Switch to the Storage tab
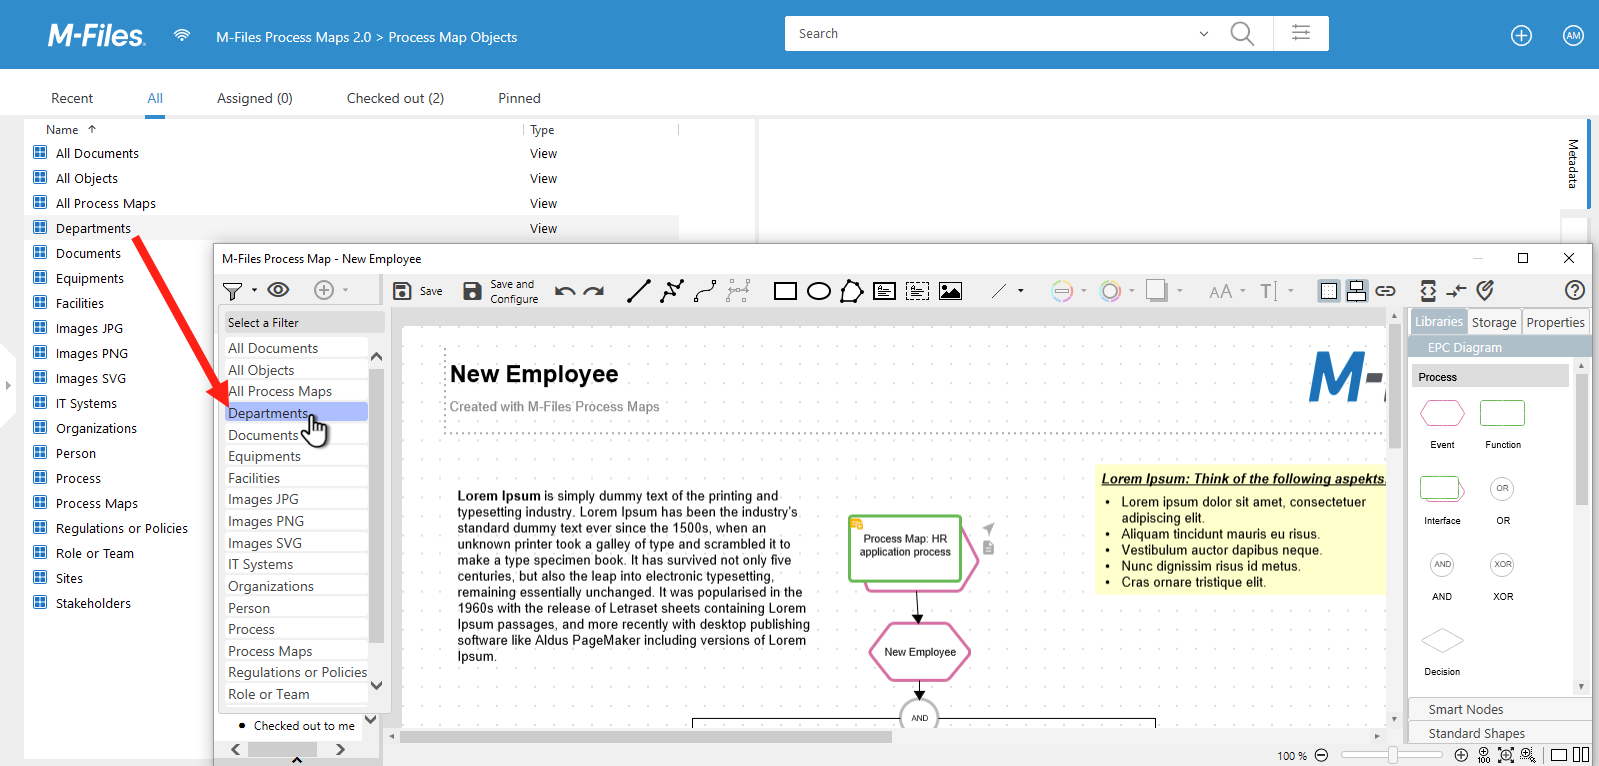This screenshot has width=1599, height=766. tap(1493, 322)
